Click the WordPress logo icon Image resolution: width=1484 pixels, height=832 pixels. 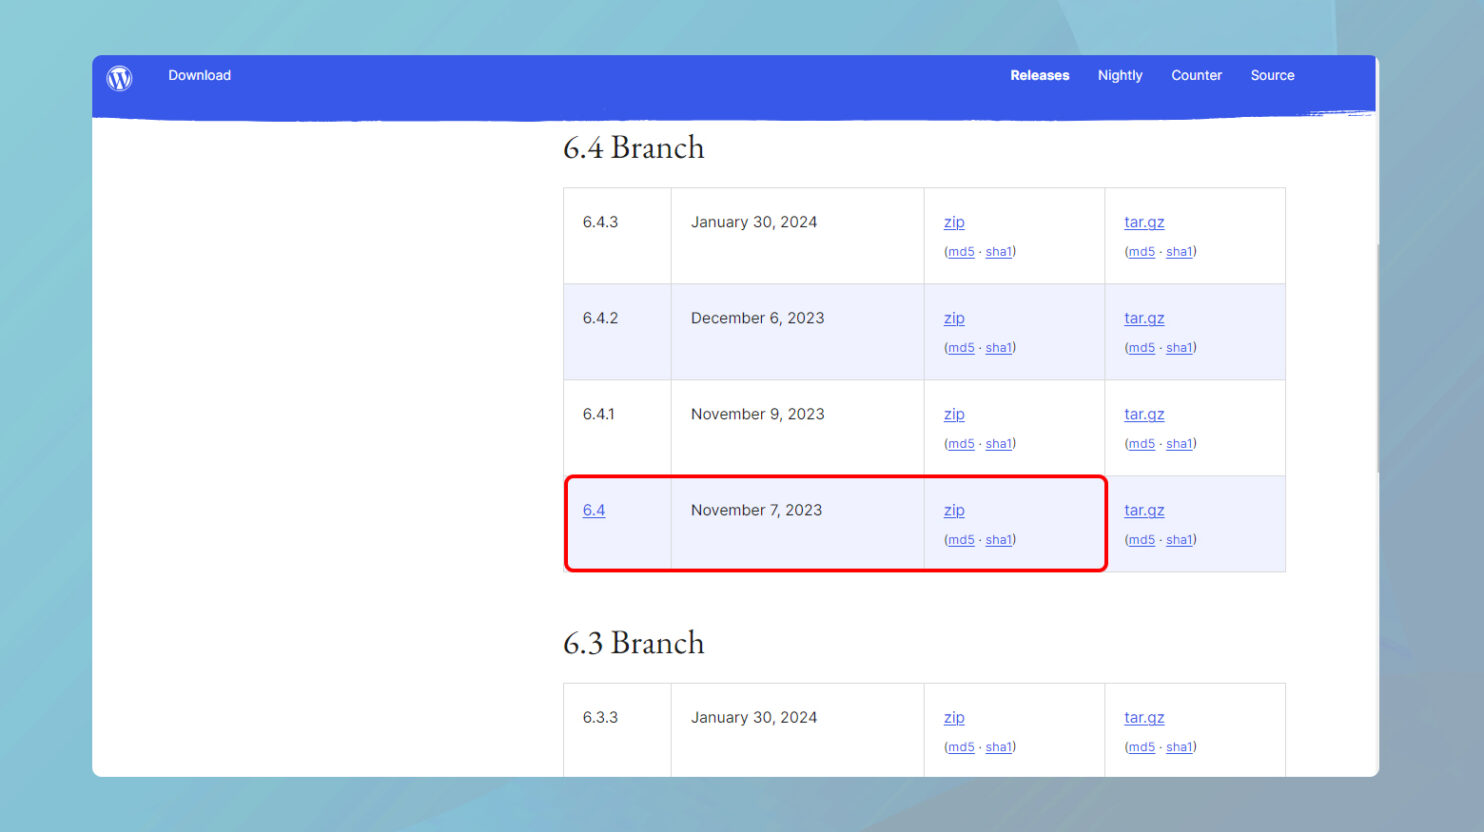pyautogui.click(x=119, y=77)
